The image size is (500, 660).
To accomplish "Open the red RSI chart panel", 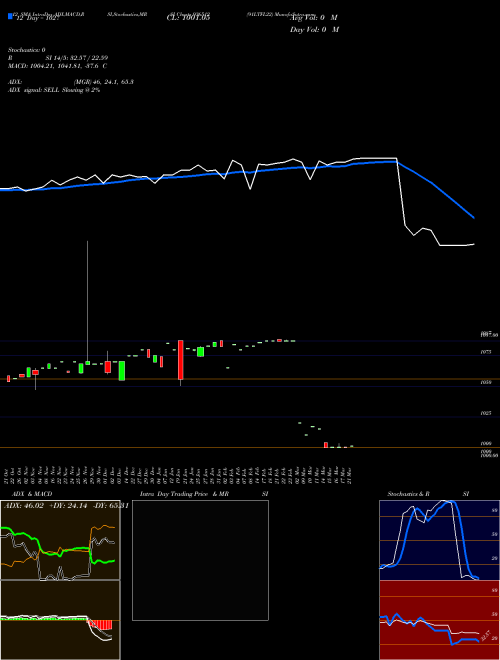I will point(439,620).
